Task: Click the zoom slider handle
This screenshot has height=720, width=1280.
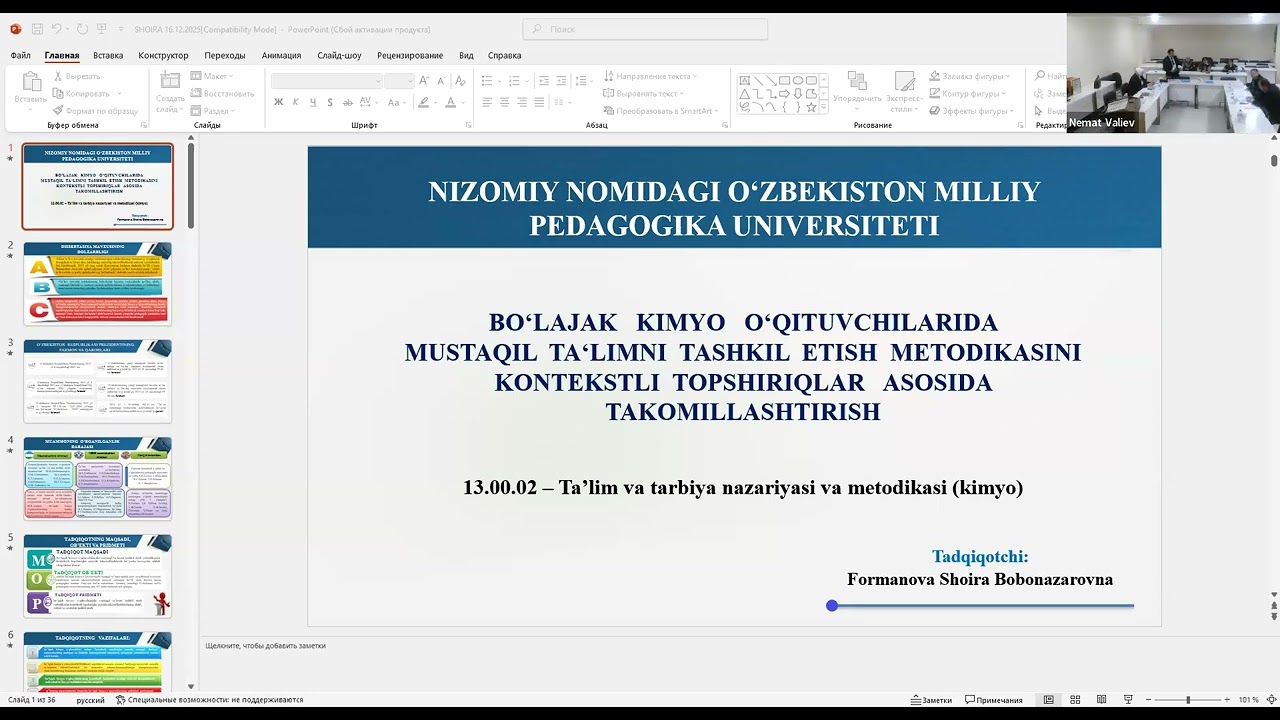Action: tap(1188, 700)
